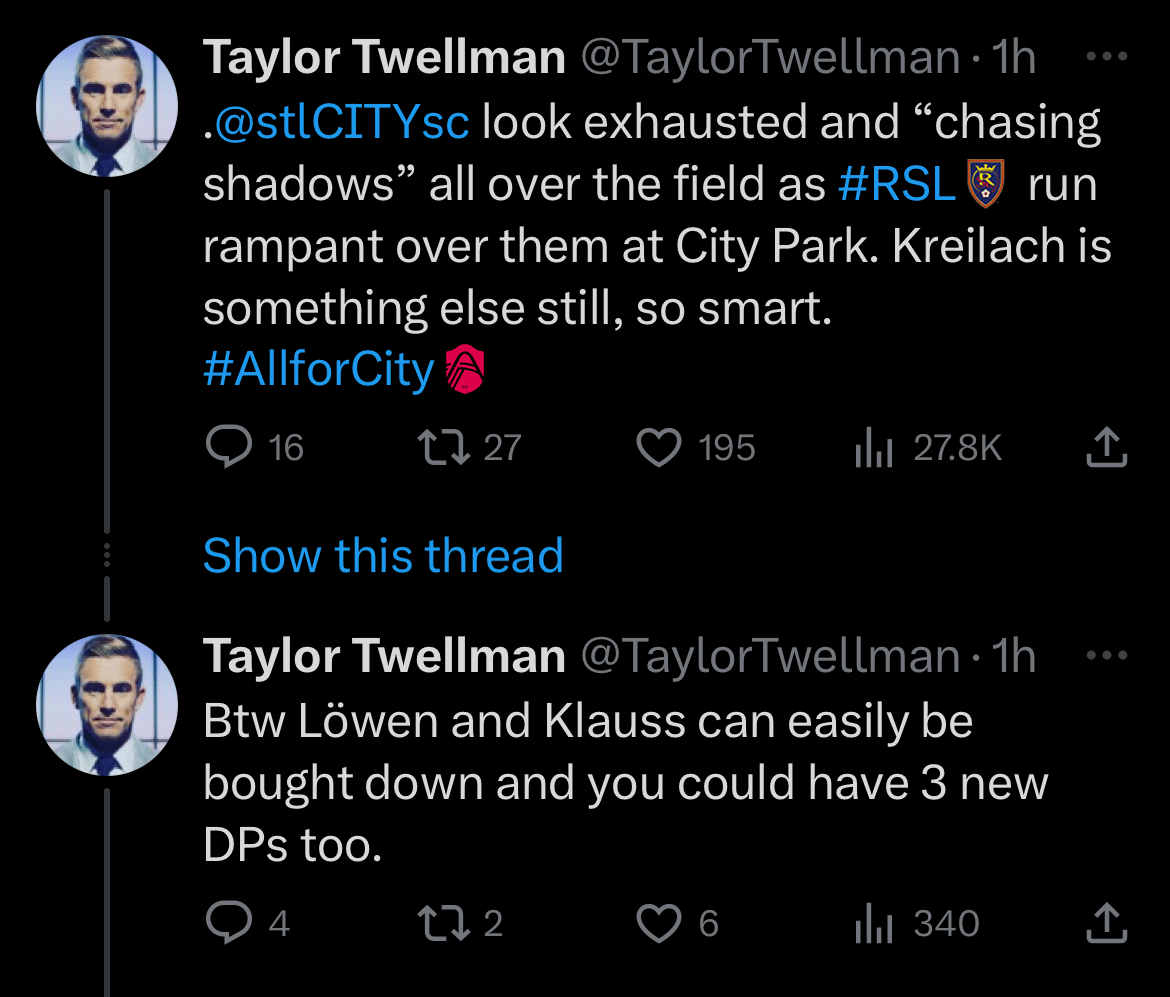
Task: Open more options for the second tweet
Action: tap(1106, 657)
